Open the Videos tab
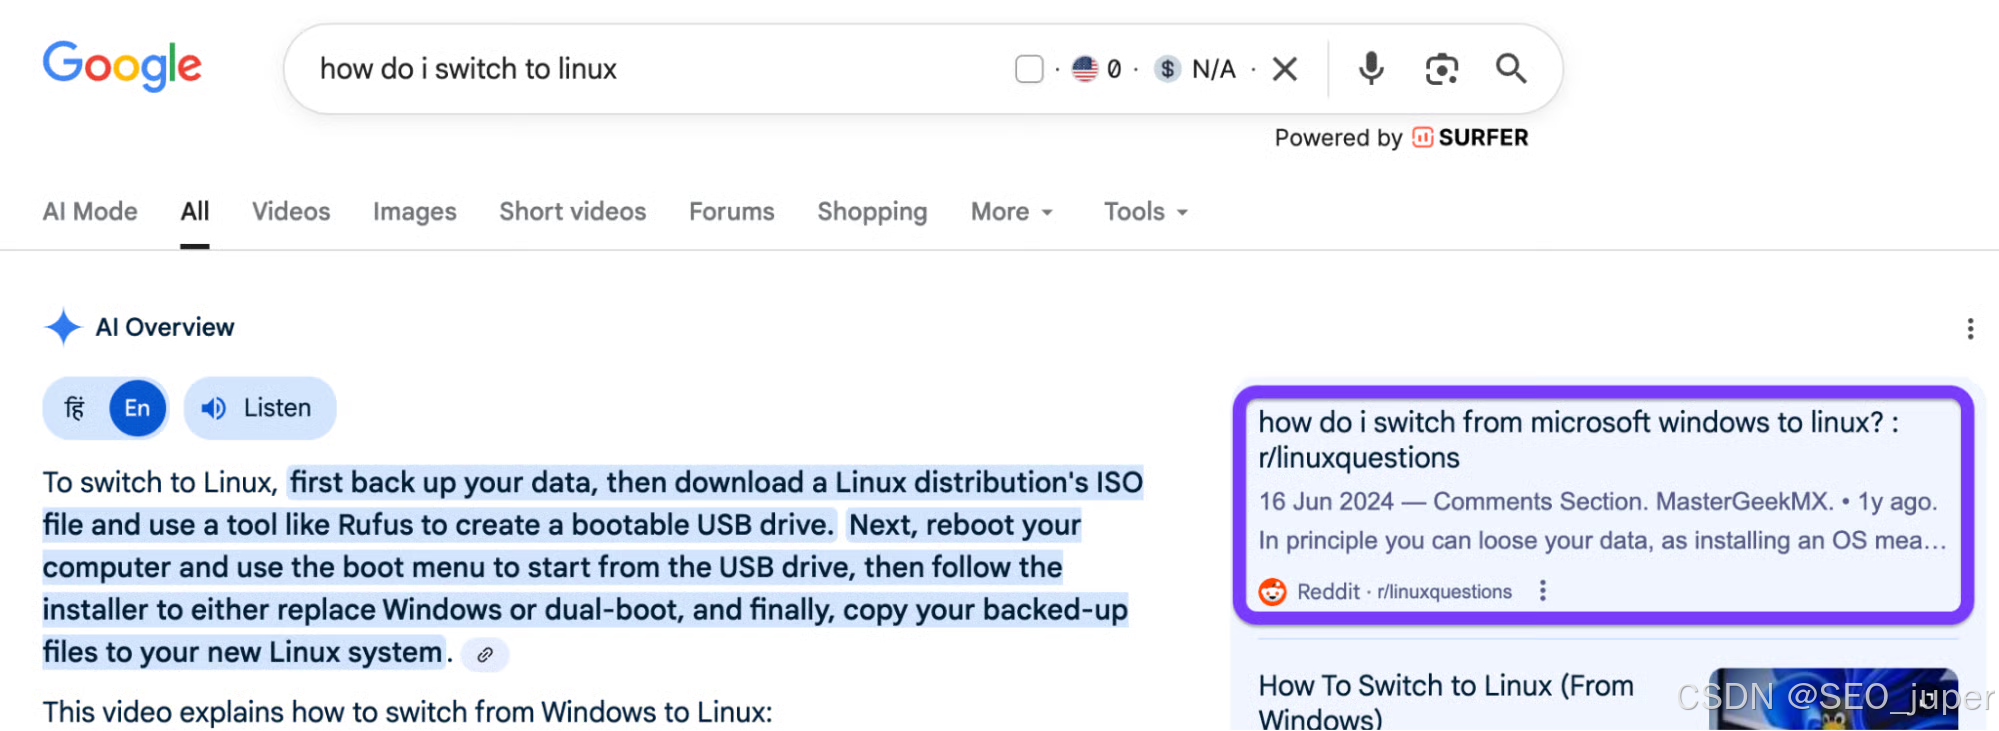1999x731 pixels. [291, 212]
